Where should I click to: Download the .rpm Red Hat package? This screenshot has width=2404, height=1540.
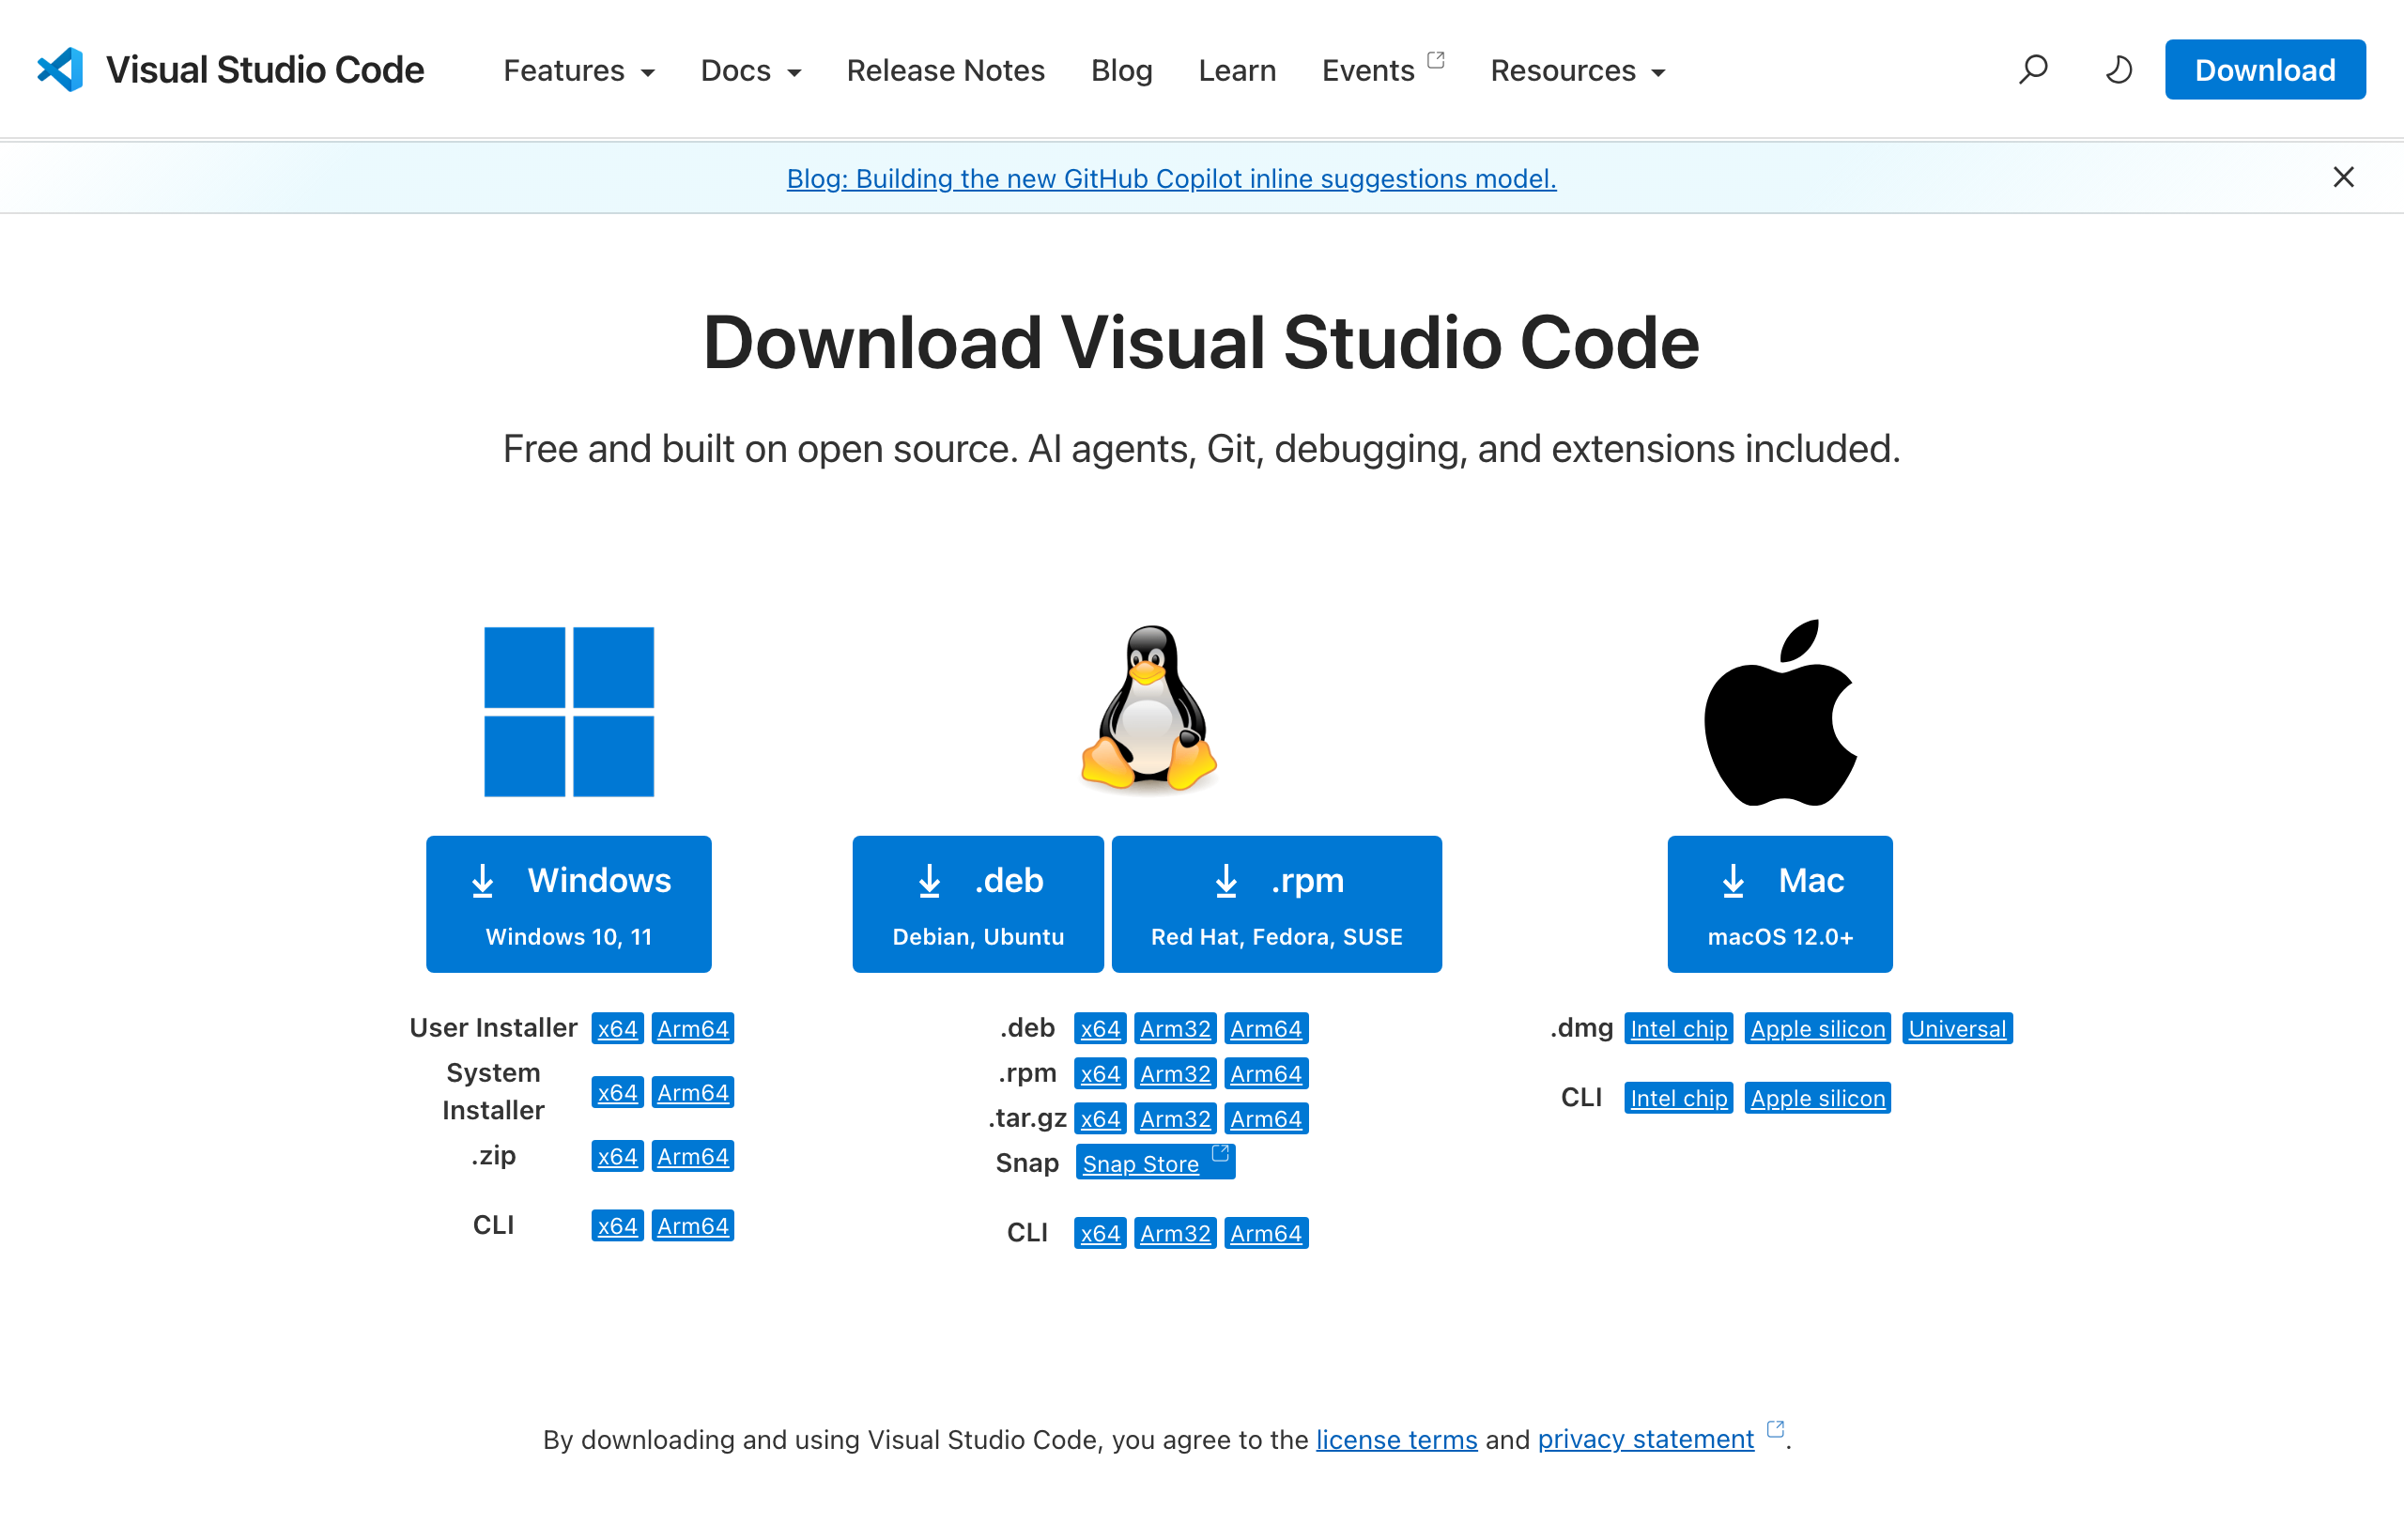1277,904
